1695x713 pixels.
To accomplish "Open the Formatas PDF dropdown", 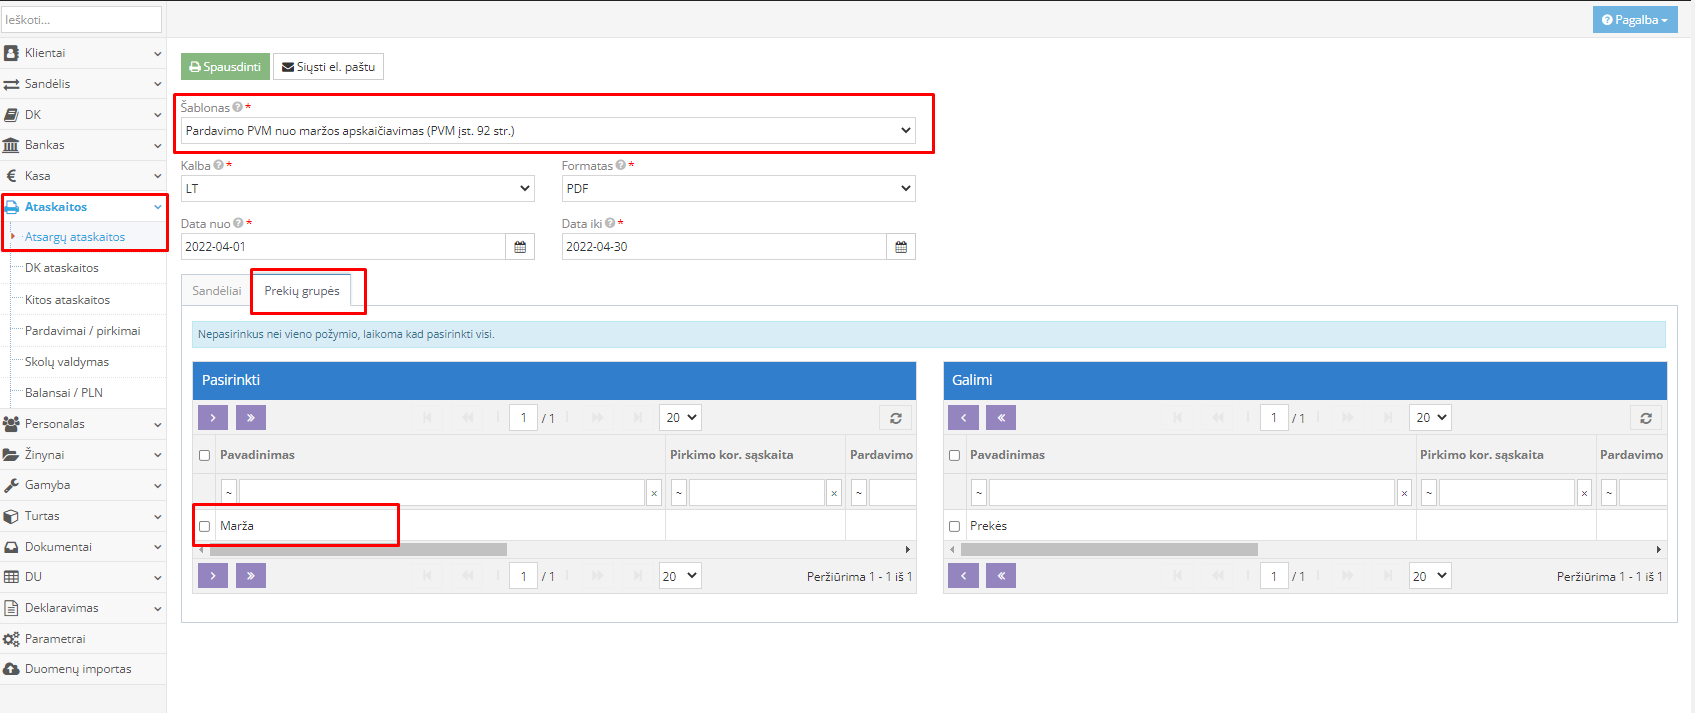I will (738, 189).
